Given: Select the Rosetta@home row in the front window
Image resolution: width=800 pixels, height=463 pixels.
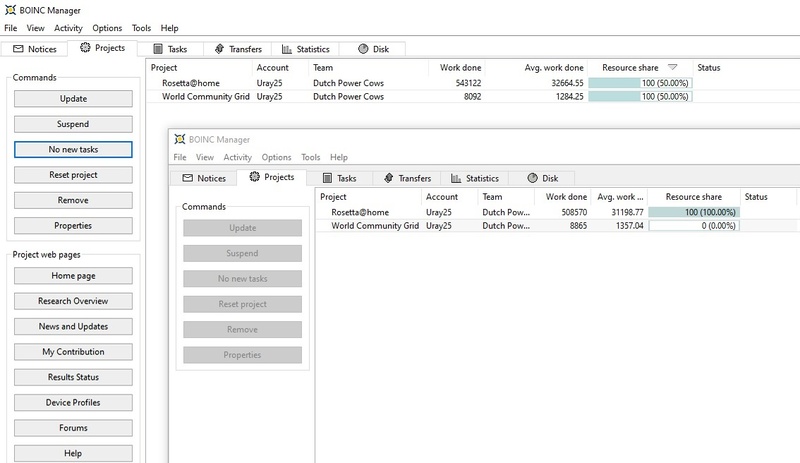Looking at the screenshot, I should [x=558, y=212].
